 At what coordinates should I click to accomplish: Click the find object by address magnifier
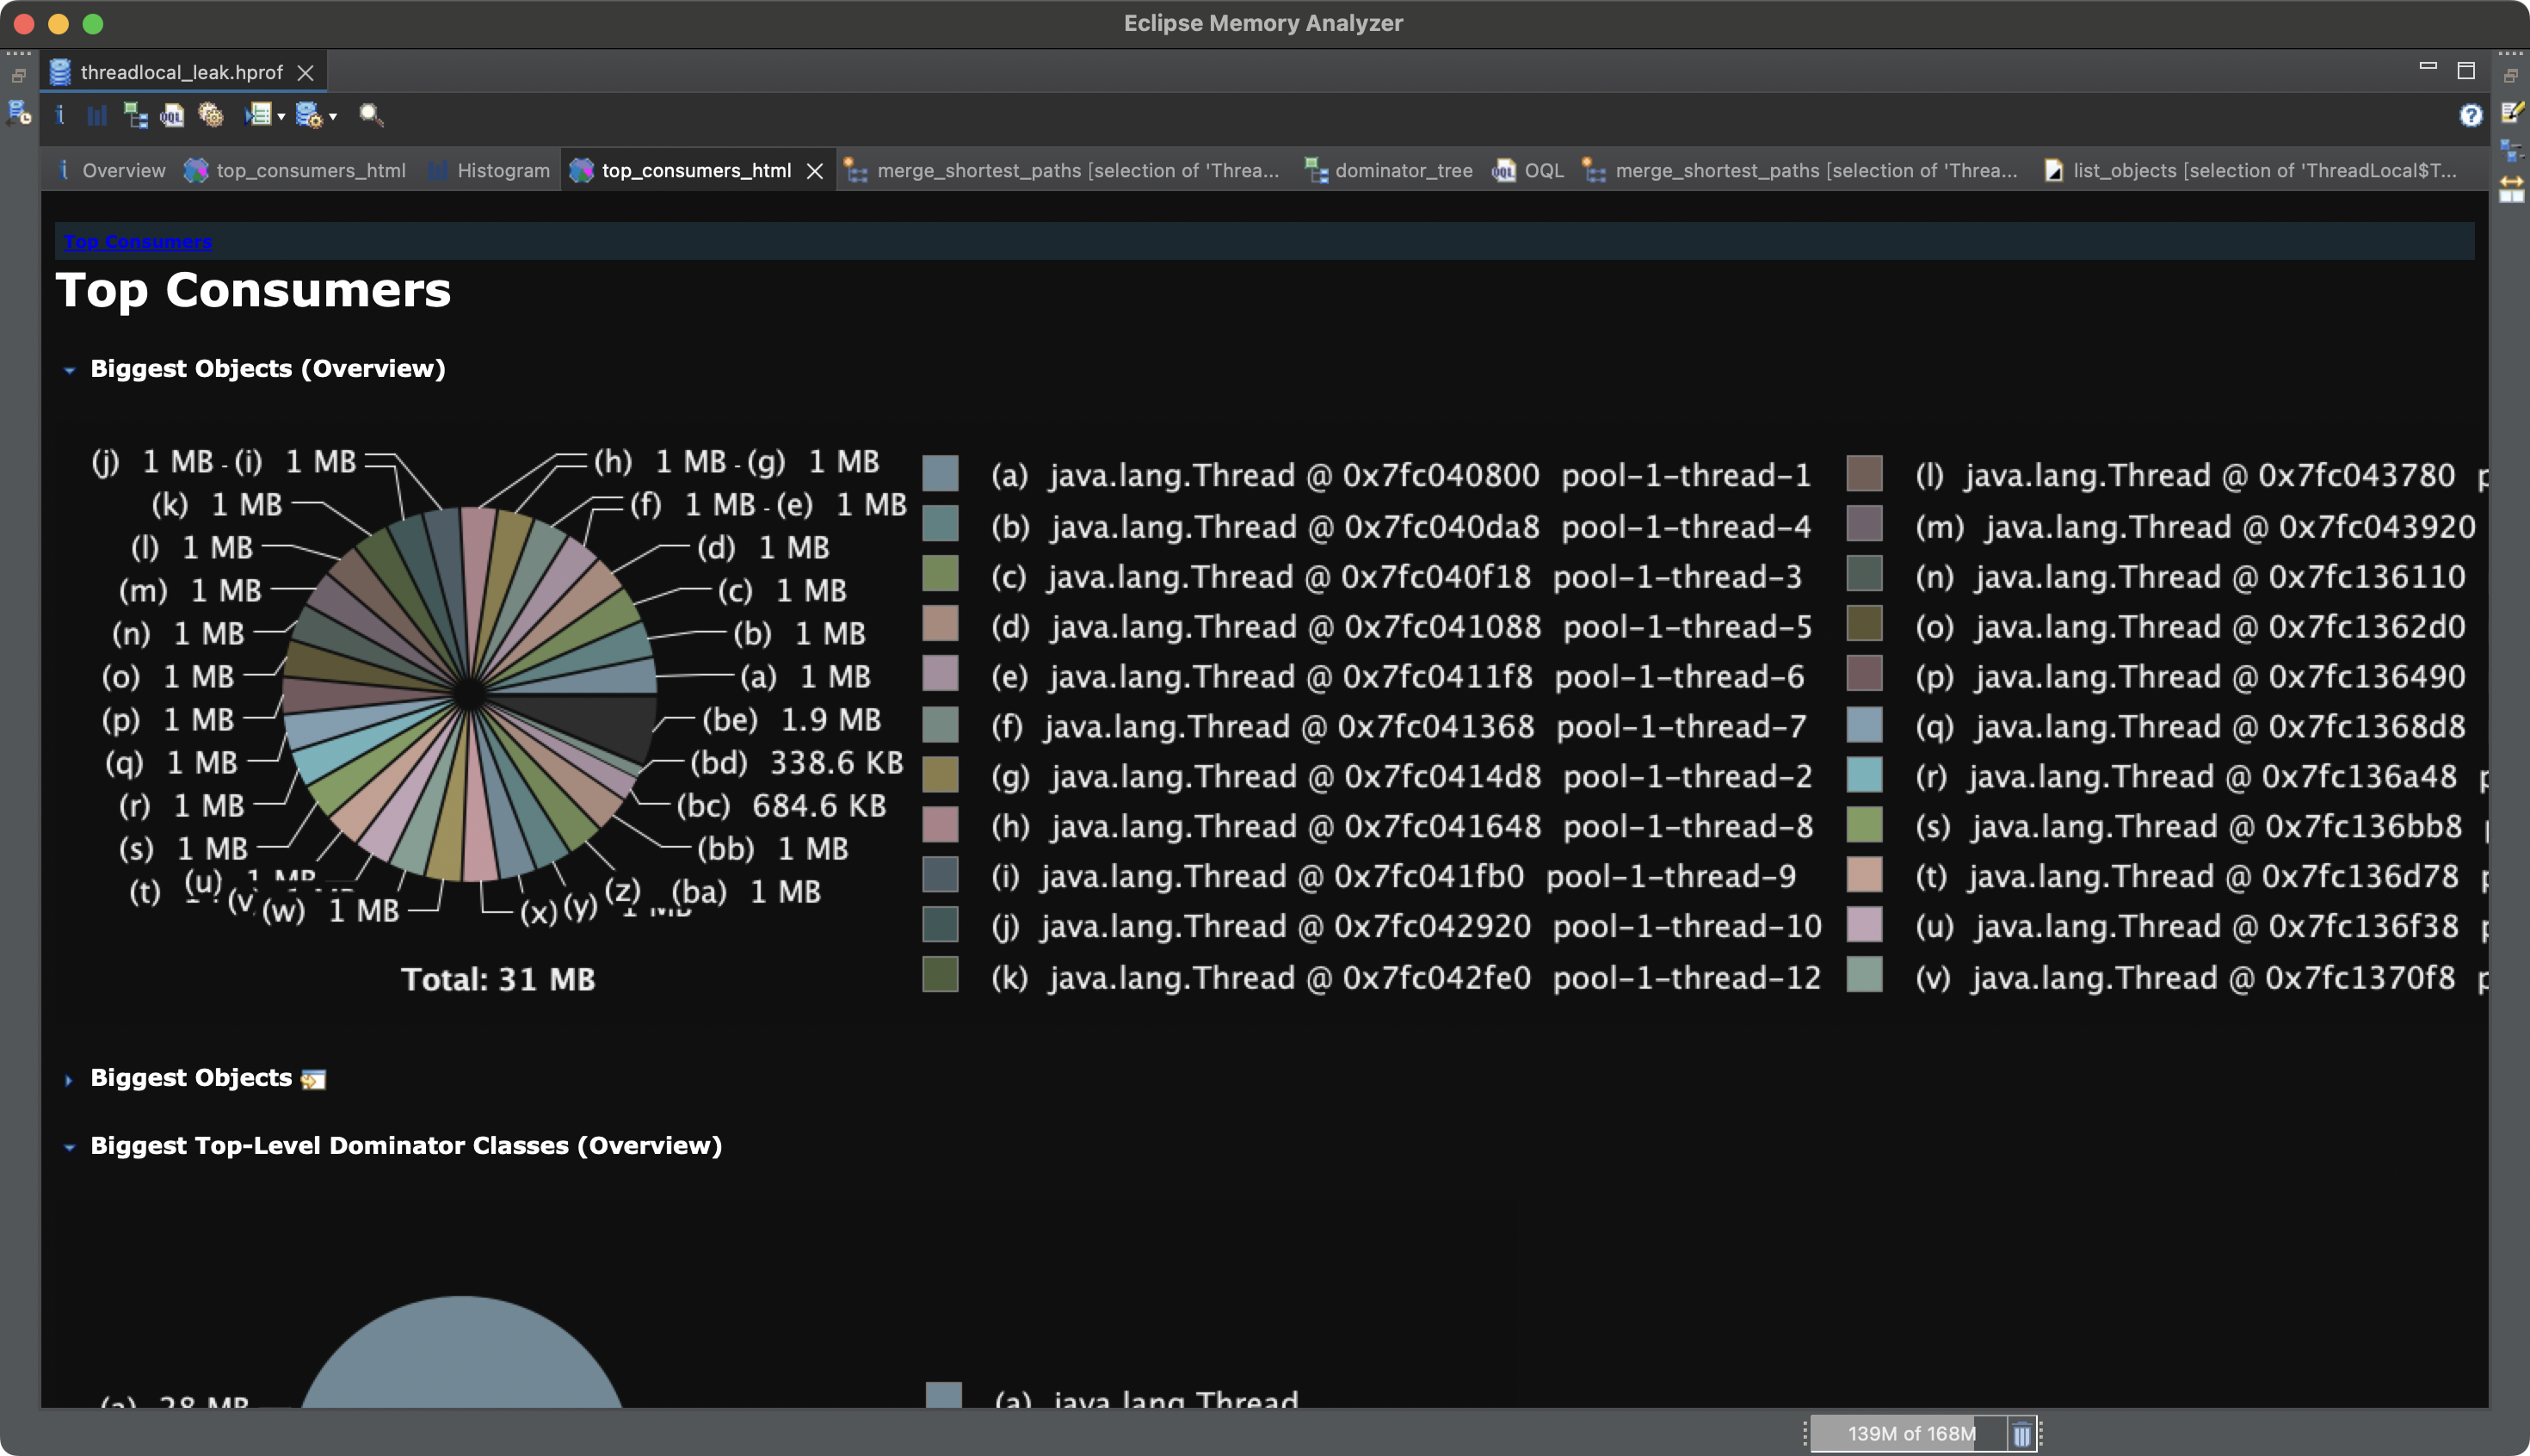(x=371, y=115)
